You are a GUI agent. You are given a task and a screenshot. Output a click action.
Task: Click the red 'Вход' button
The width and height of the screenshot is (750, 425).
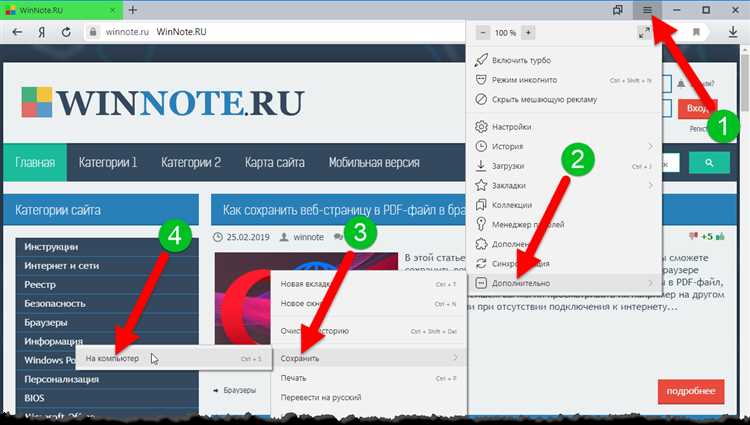coord(697,109)
